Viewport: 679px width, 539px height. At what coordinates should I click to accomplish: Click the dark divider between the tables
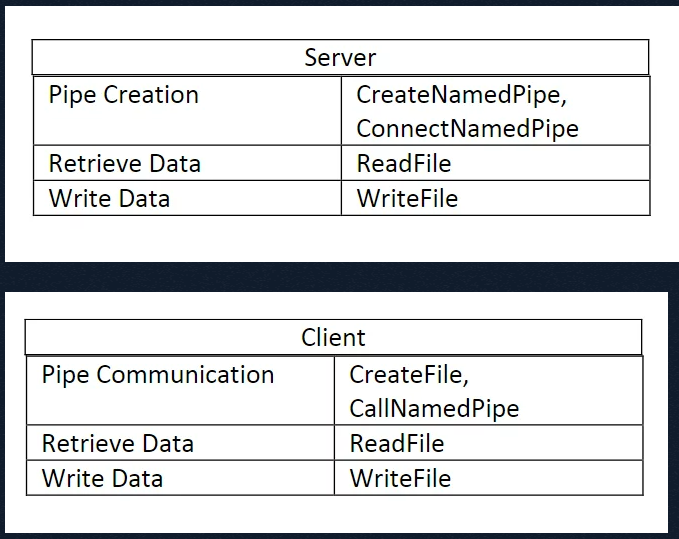tap(340, 277)
